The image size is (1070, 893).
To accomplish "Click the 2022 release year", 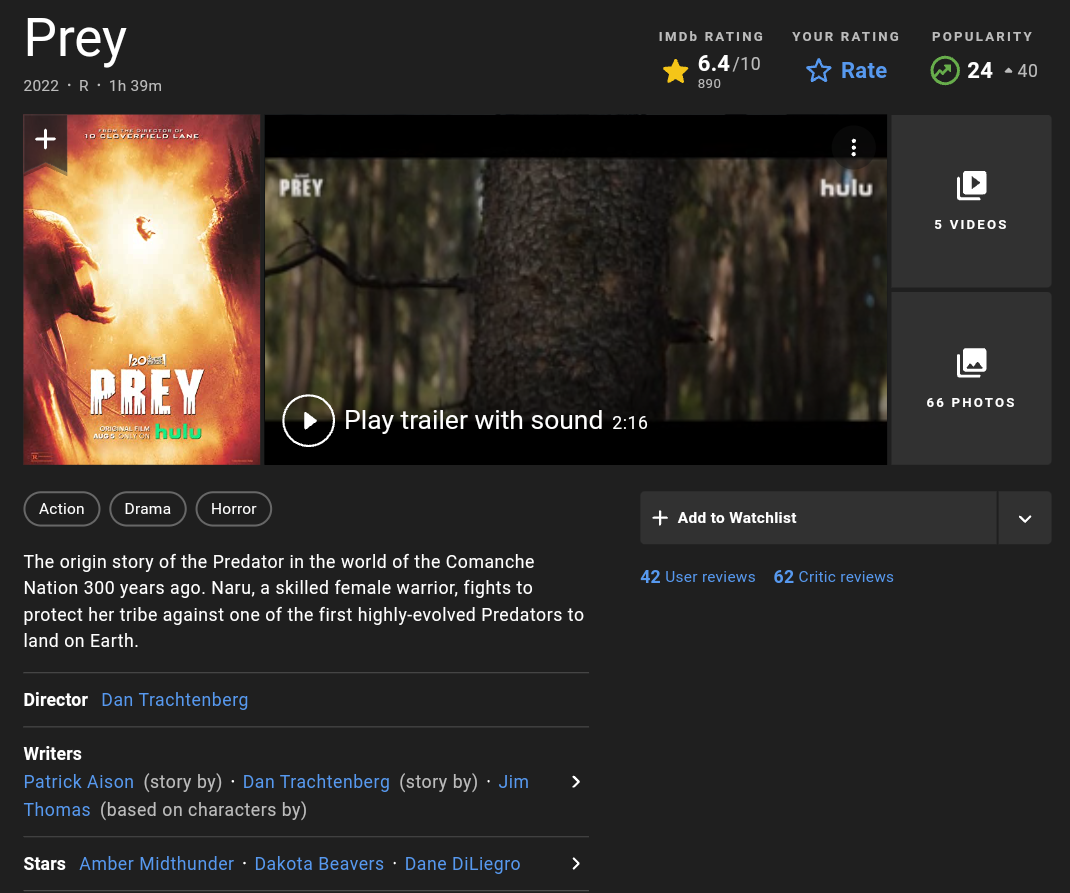I will point(41,86).
